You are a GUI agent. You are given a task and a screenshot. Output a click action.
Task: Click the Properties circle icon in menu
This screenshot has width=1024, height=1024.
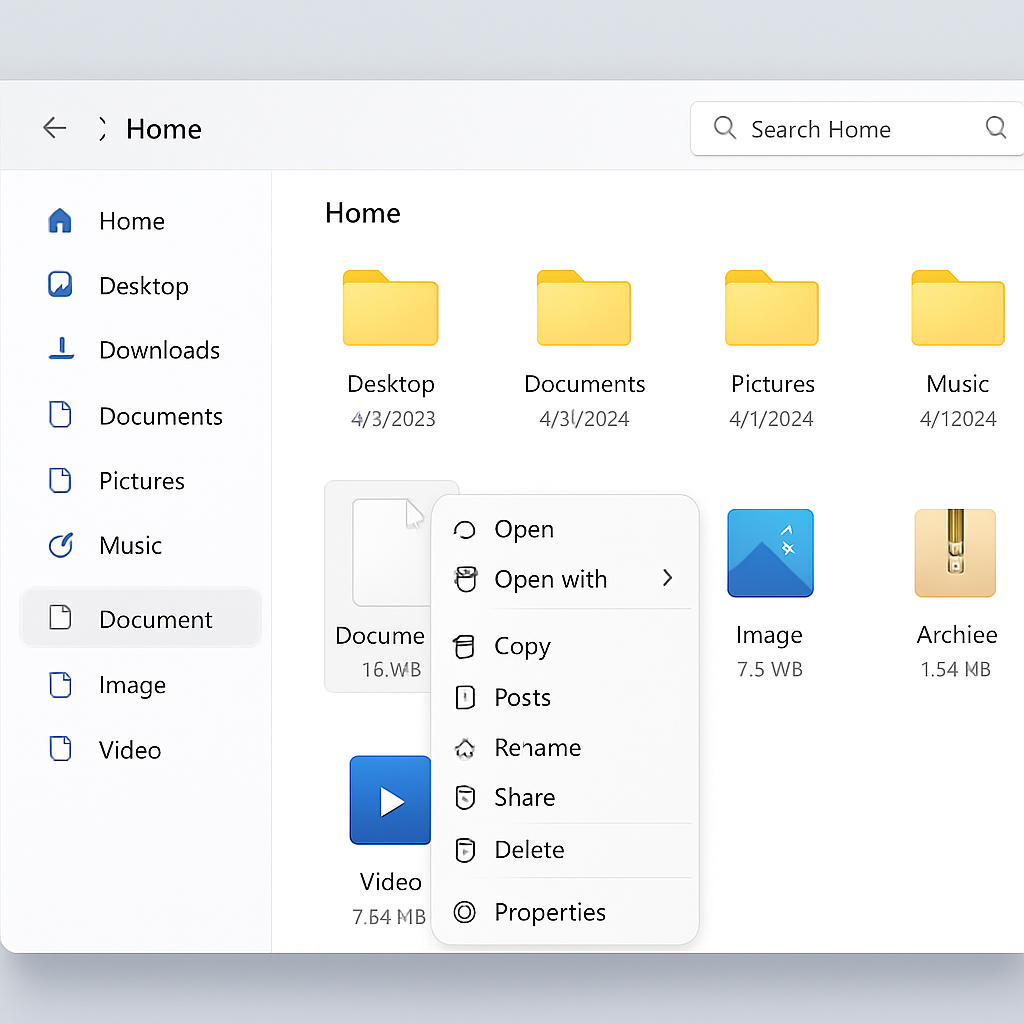[464, 912]
